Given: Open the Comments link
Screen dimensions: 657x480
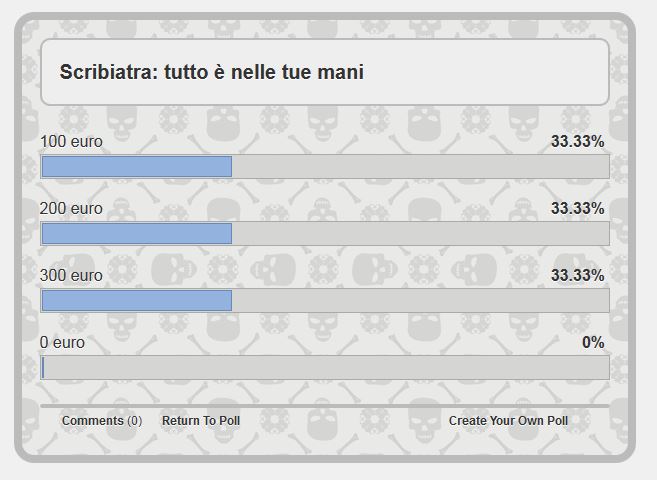Looking at the screenshot, I should click(x=93, y=421).
